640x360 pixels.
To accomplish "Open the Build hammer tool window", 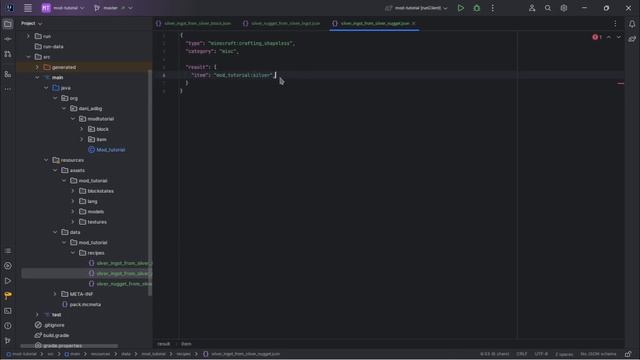I will click(x=8, y=296).
